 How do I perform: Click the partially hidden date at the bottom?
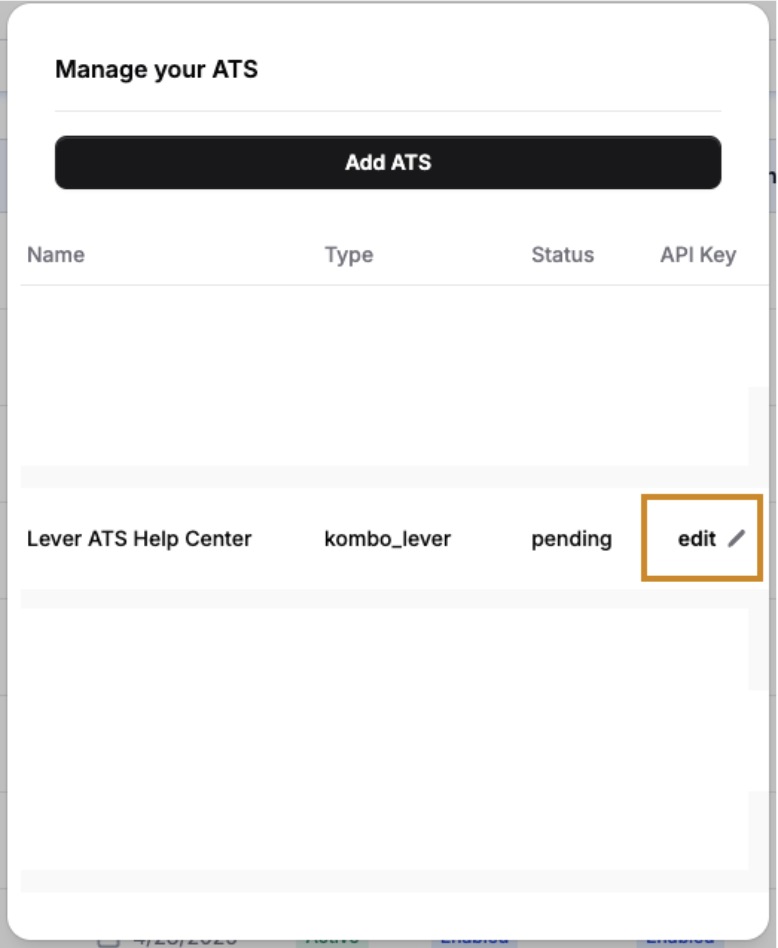coord(184,942)
